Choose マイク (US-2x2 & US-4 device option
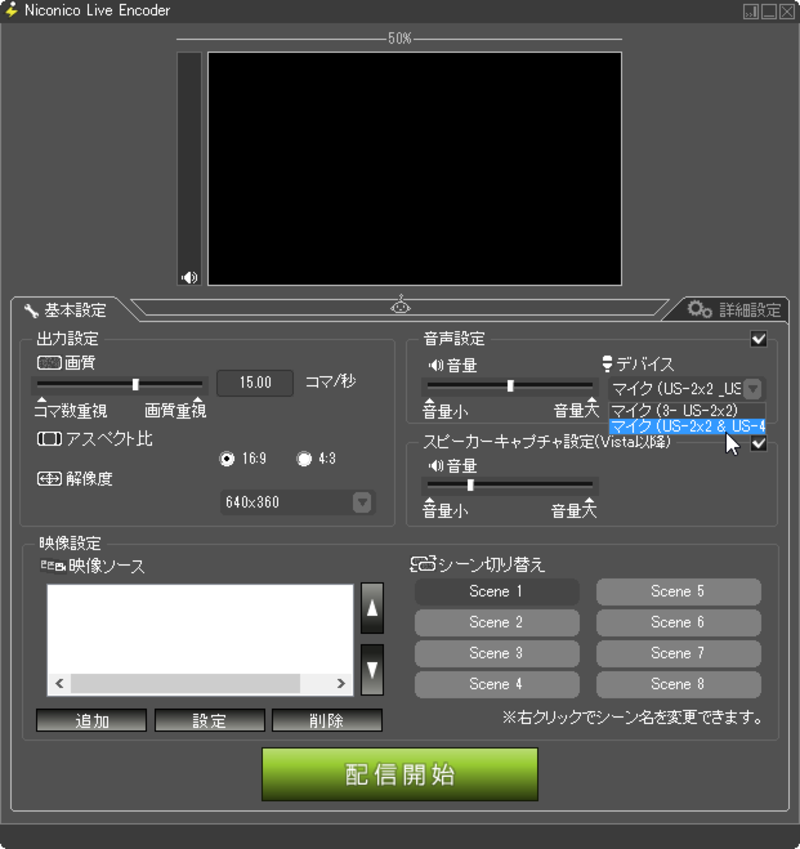The image size is (800, 849). (687, 427)
